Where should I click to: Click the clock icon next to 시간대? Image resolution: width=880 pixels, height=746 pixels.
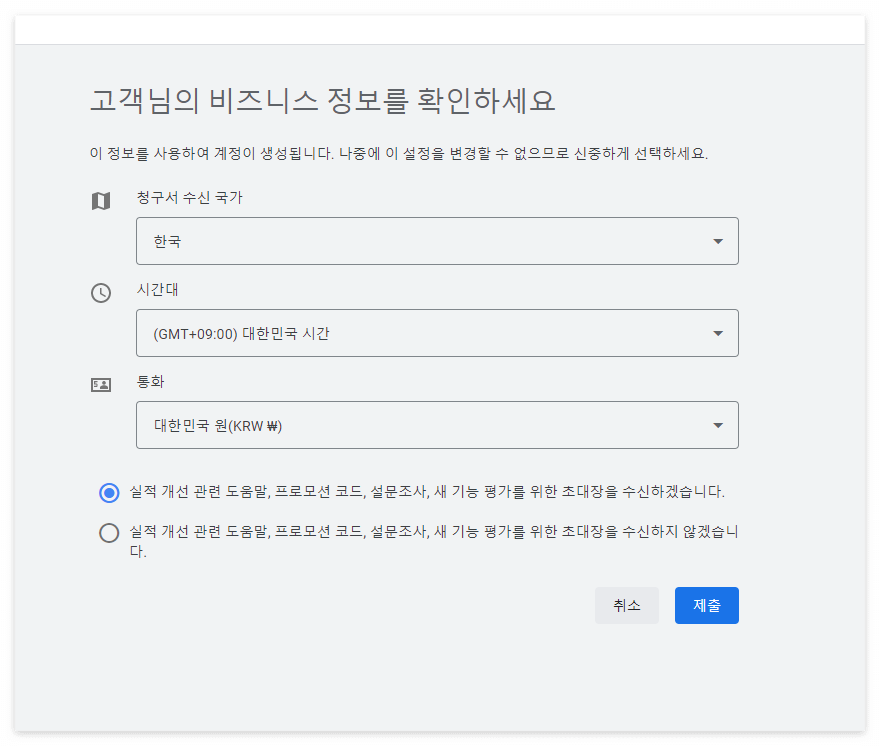pyautogui.click(x=101, y=293)
